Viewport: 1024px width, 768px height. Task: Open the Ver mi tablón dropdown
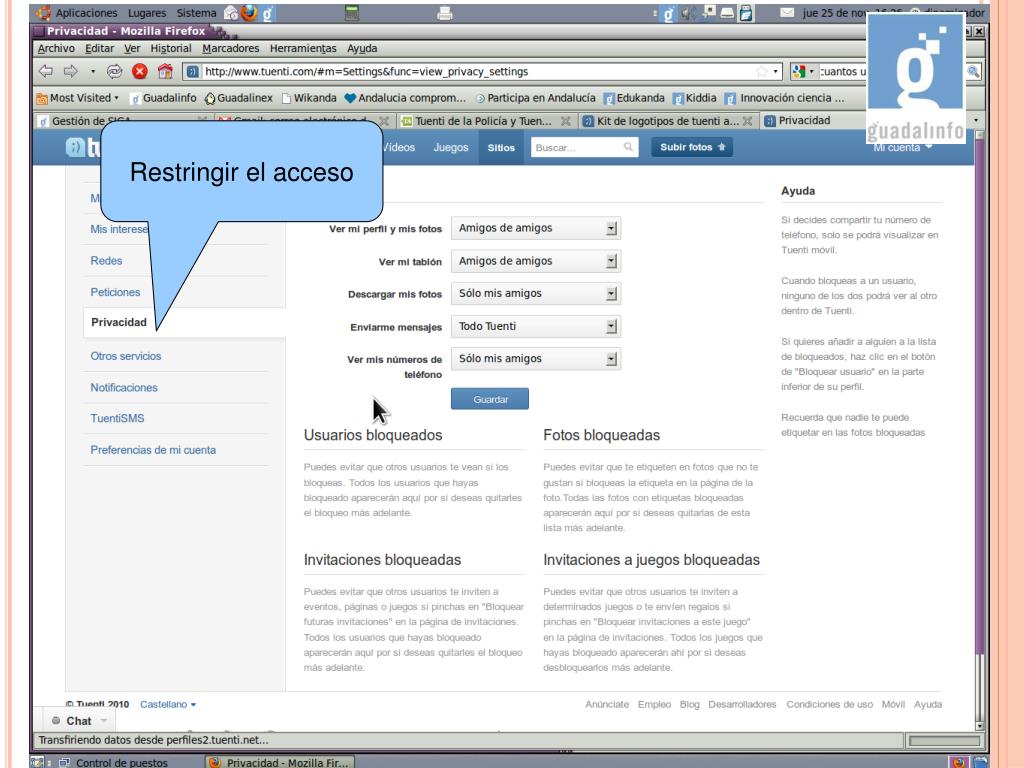pos(536,261)
